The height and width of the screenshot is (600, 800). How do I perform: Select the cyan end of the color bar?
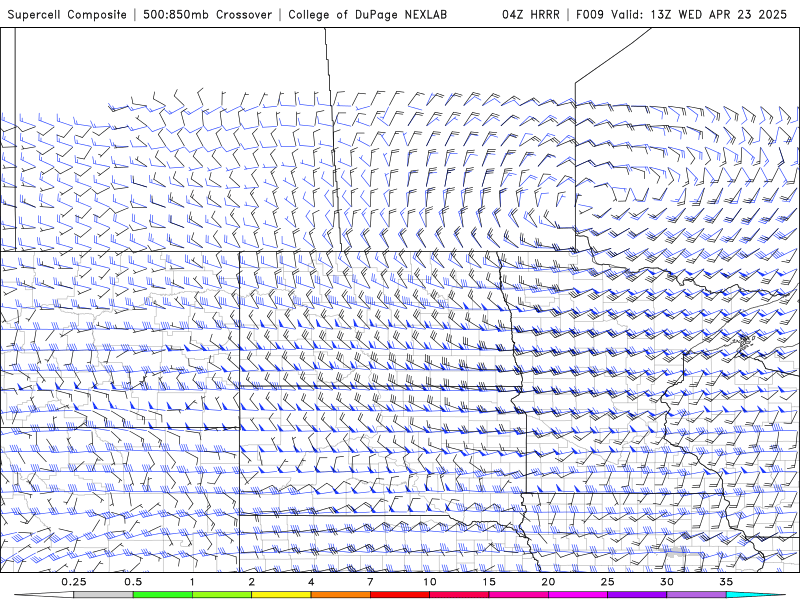[x=755, y=595]
